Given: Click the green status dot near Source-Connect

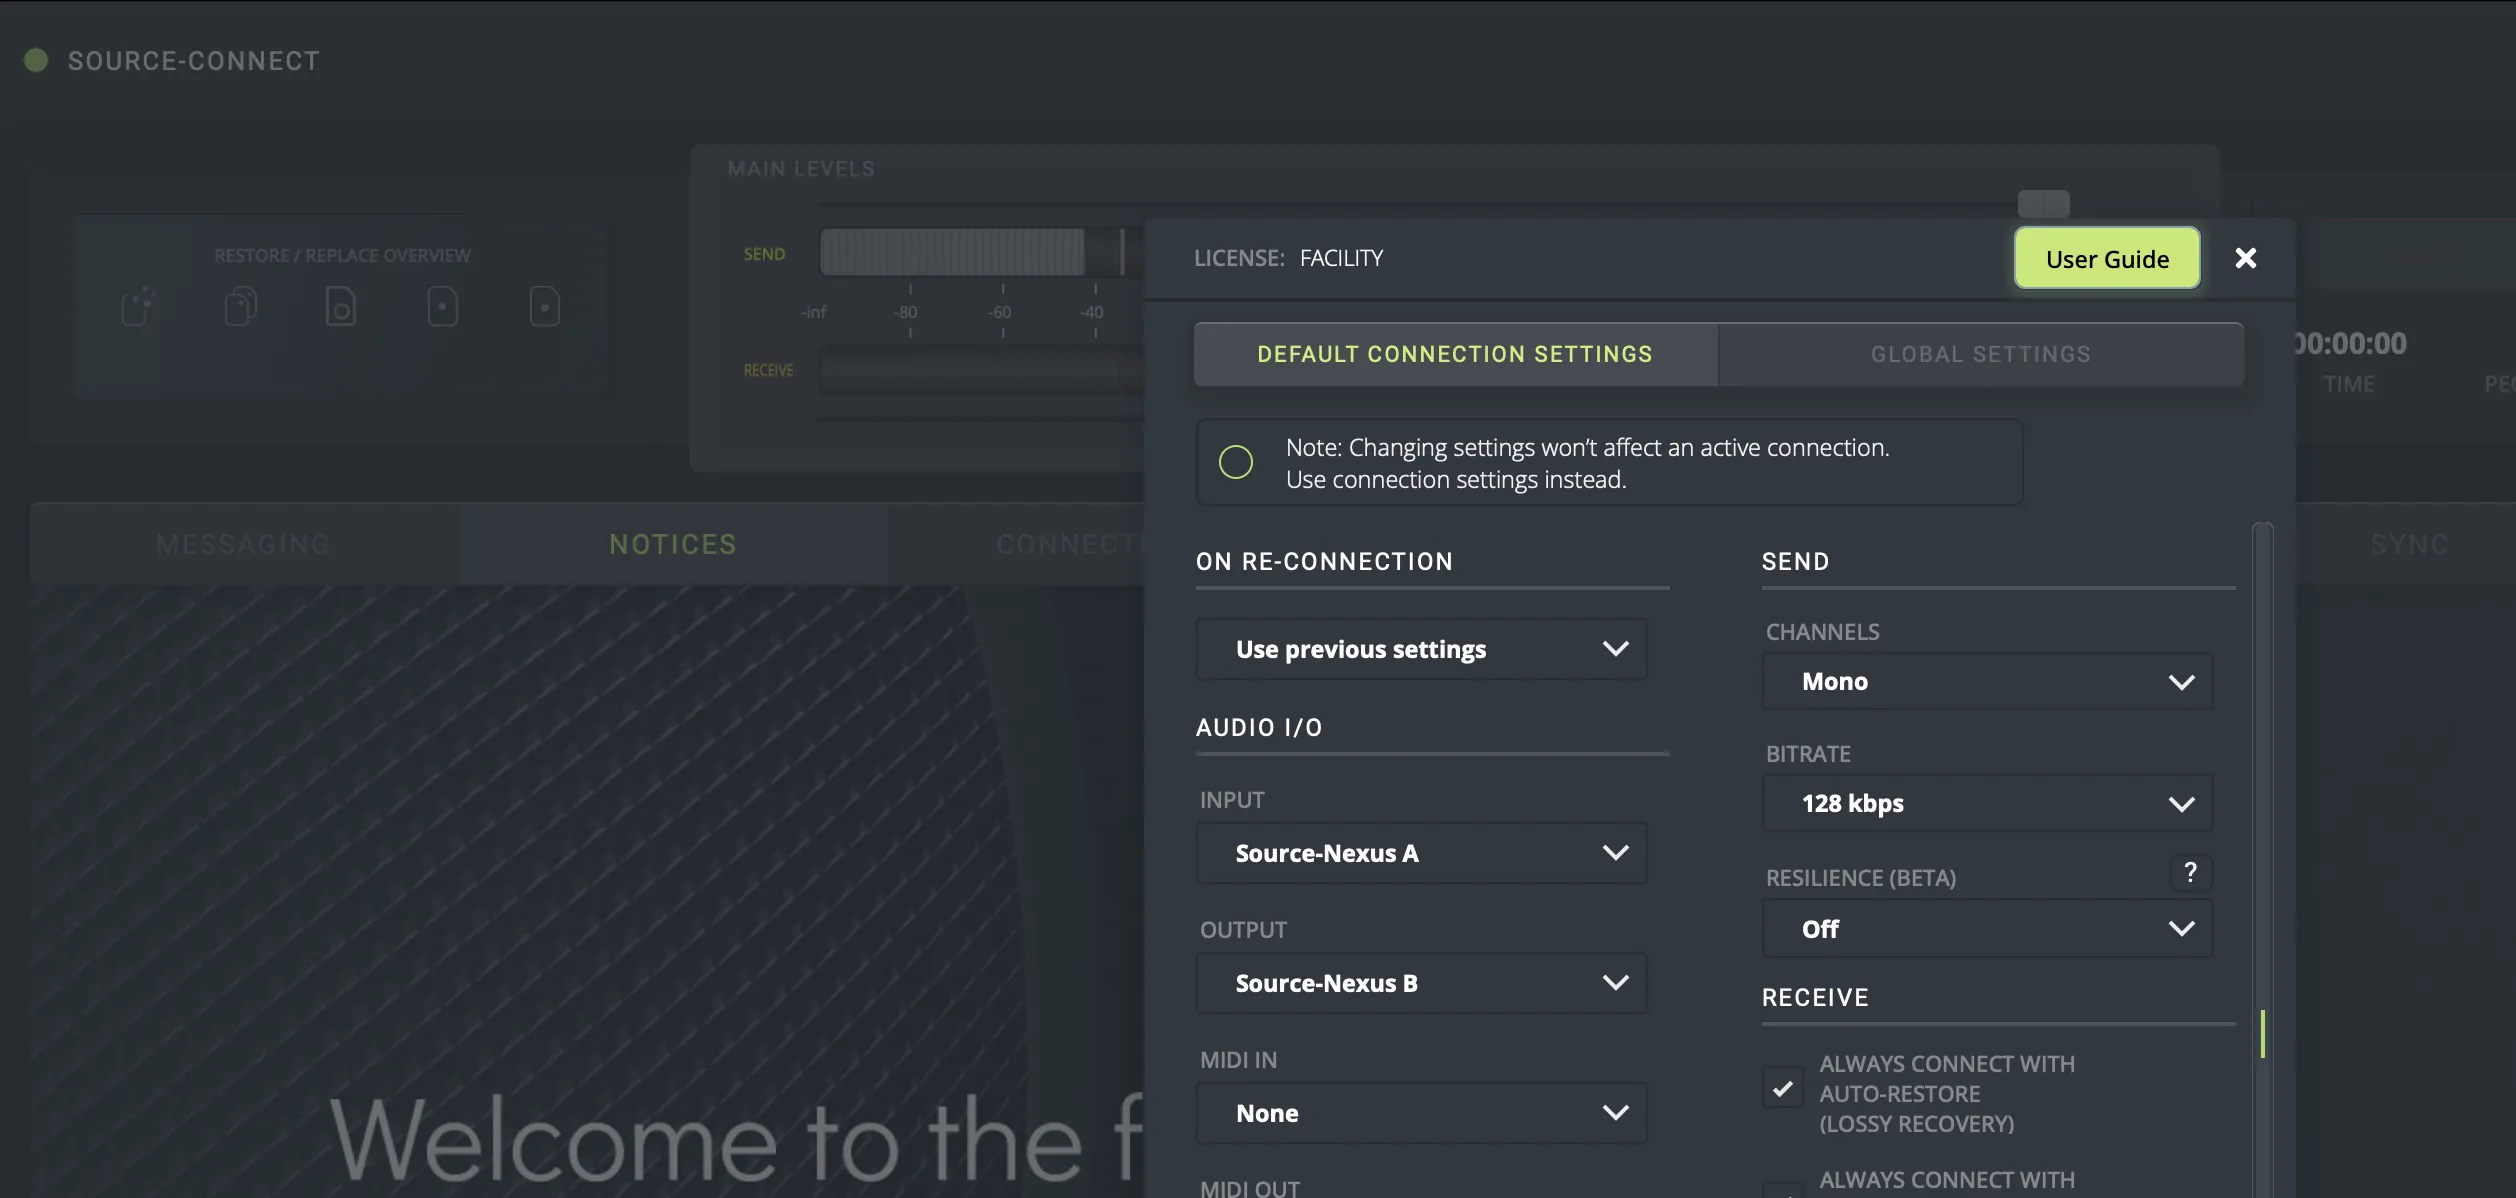Looking at the screenshot, I should [x=36, y=60].
